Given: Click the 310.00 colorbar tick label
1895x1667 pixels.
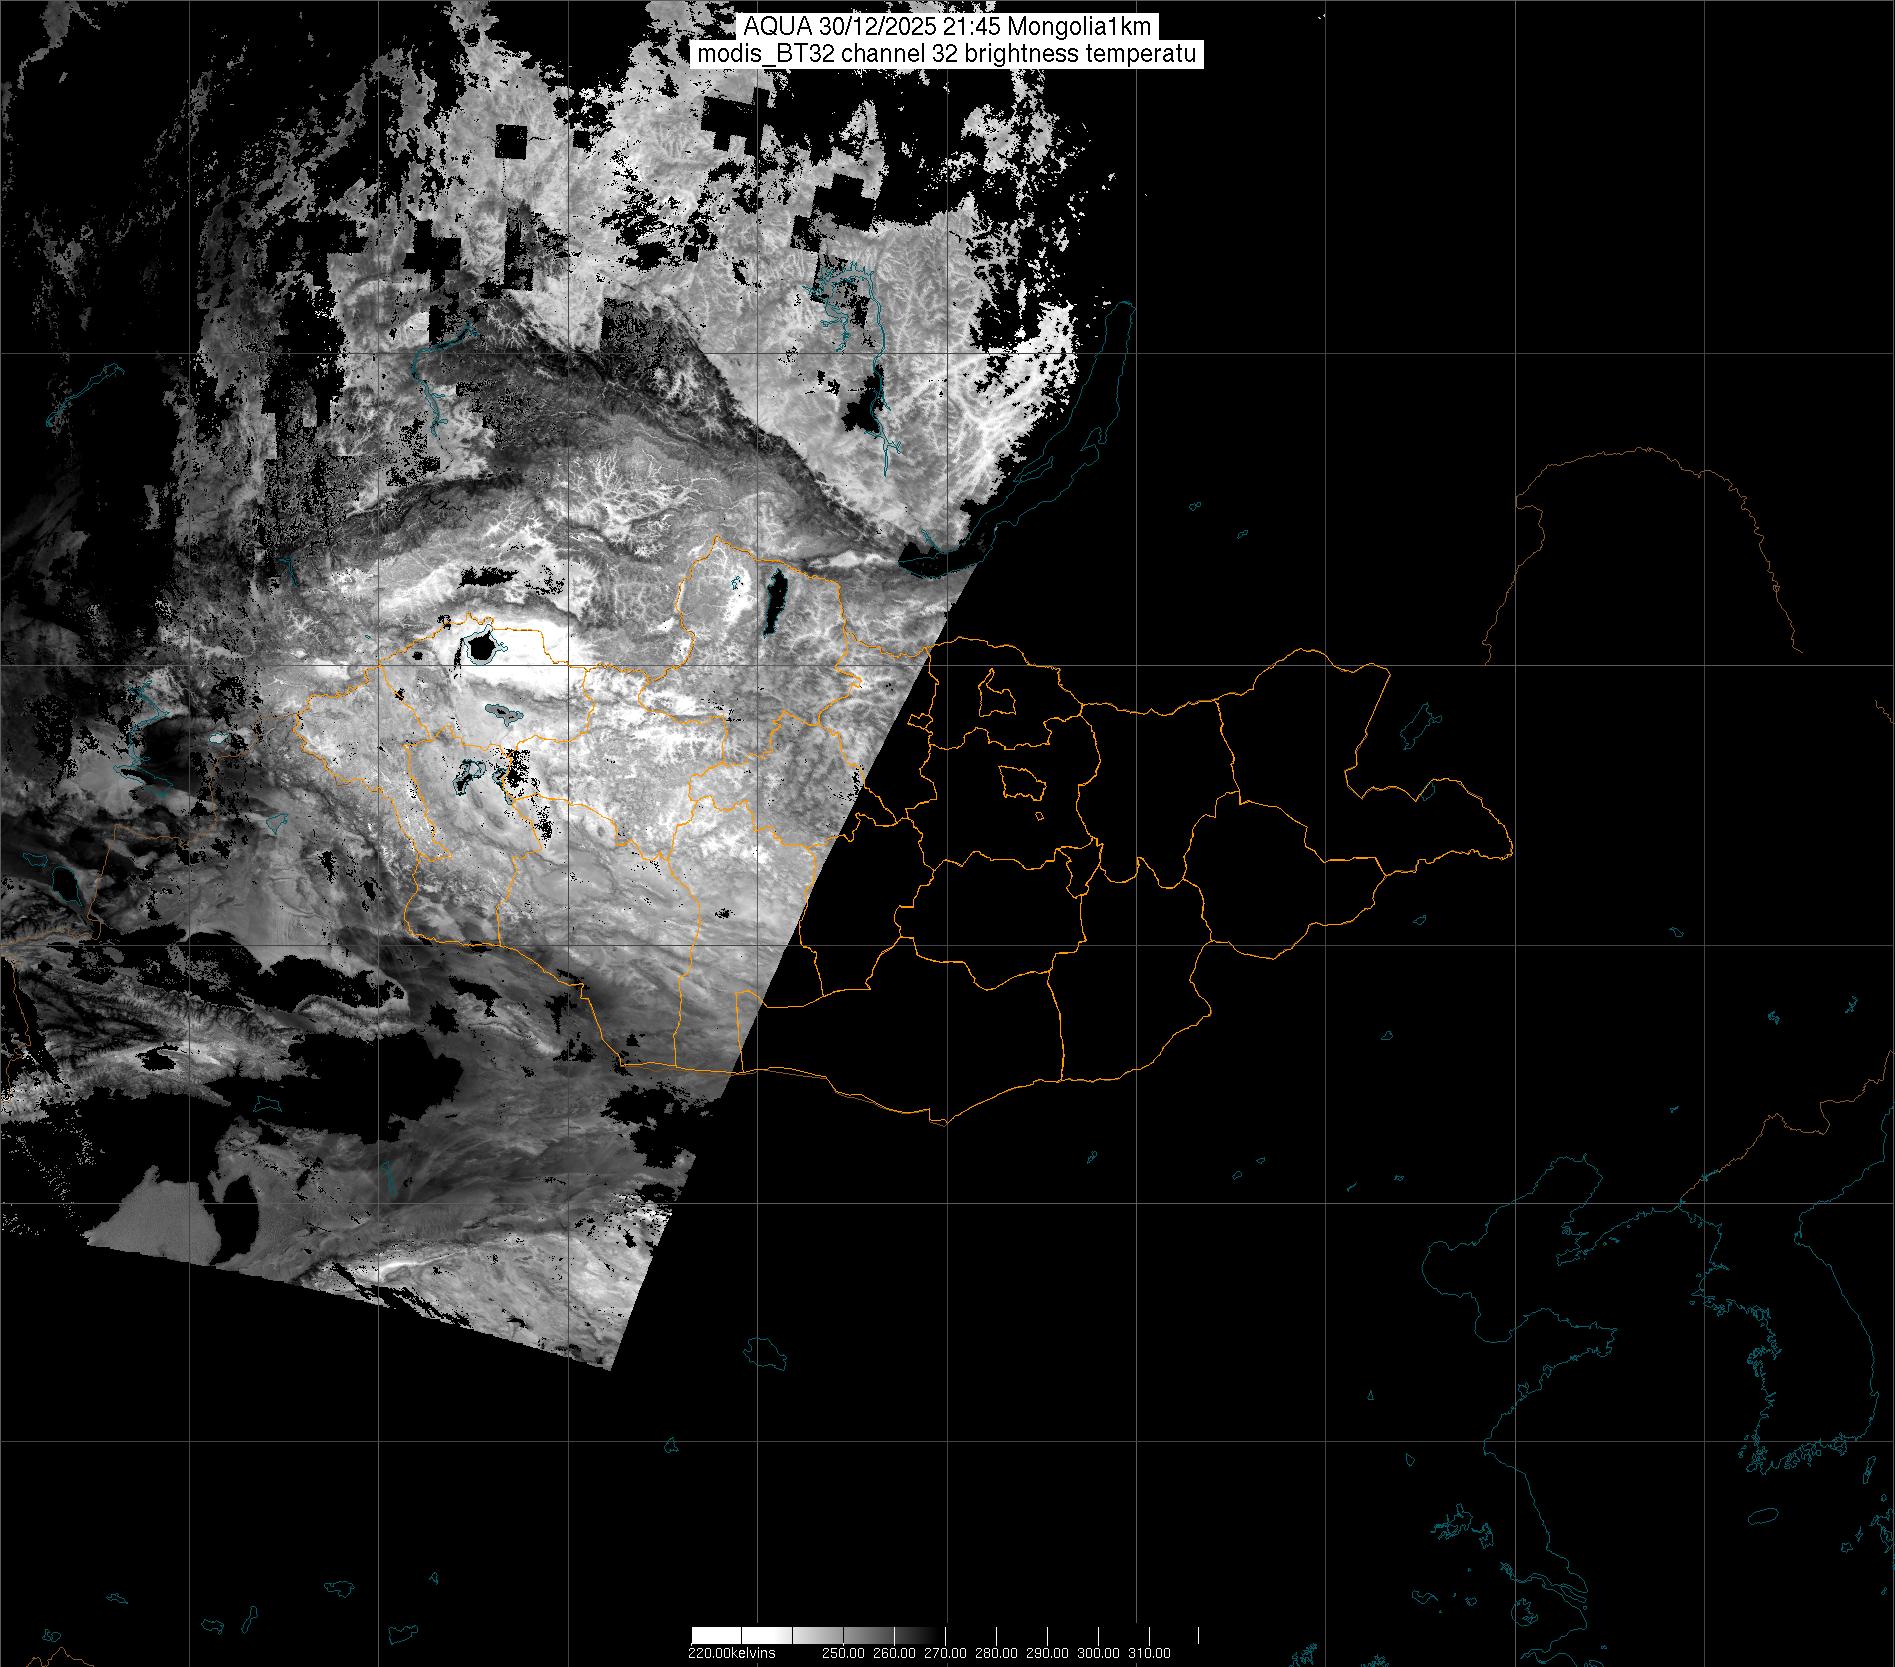Looking at the screenshot, I should (x=1149, y=1653).
